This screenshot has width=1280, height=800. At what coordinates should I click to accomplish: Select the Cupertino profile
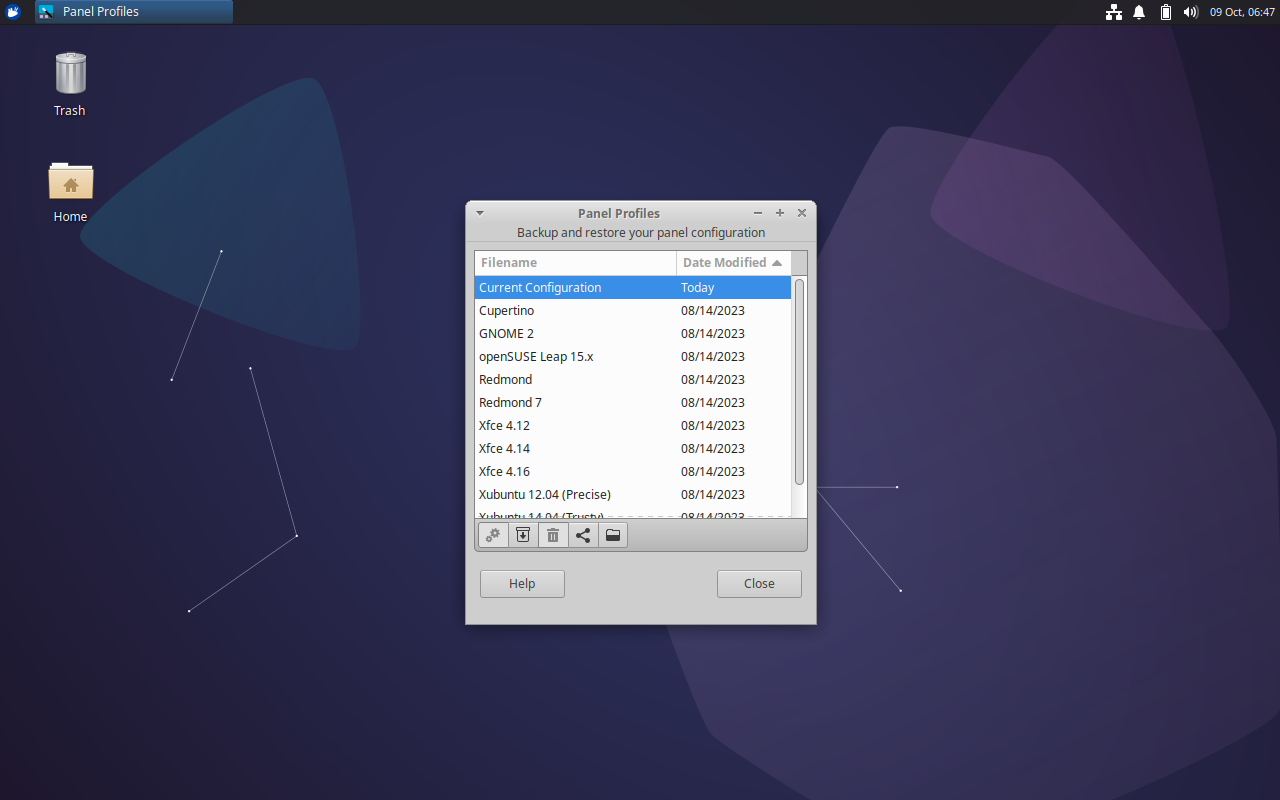pyautogui.click(x=632, y=310)
